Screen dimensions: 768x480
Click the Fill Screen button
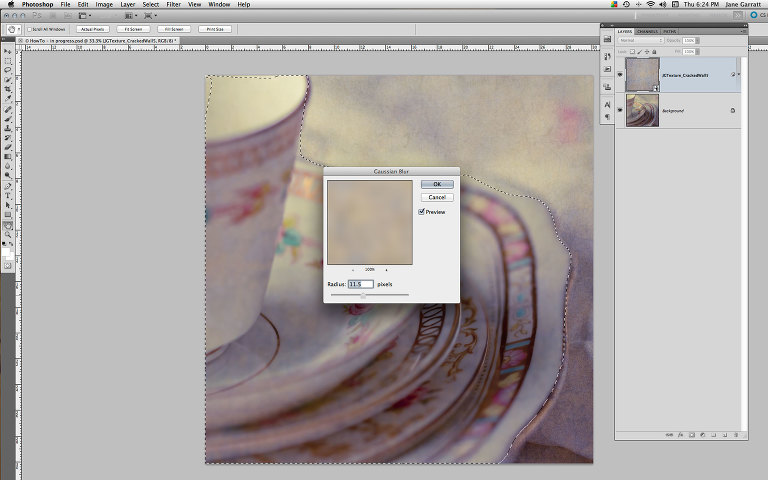coord(174,29)
